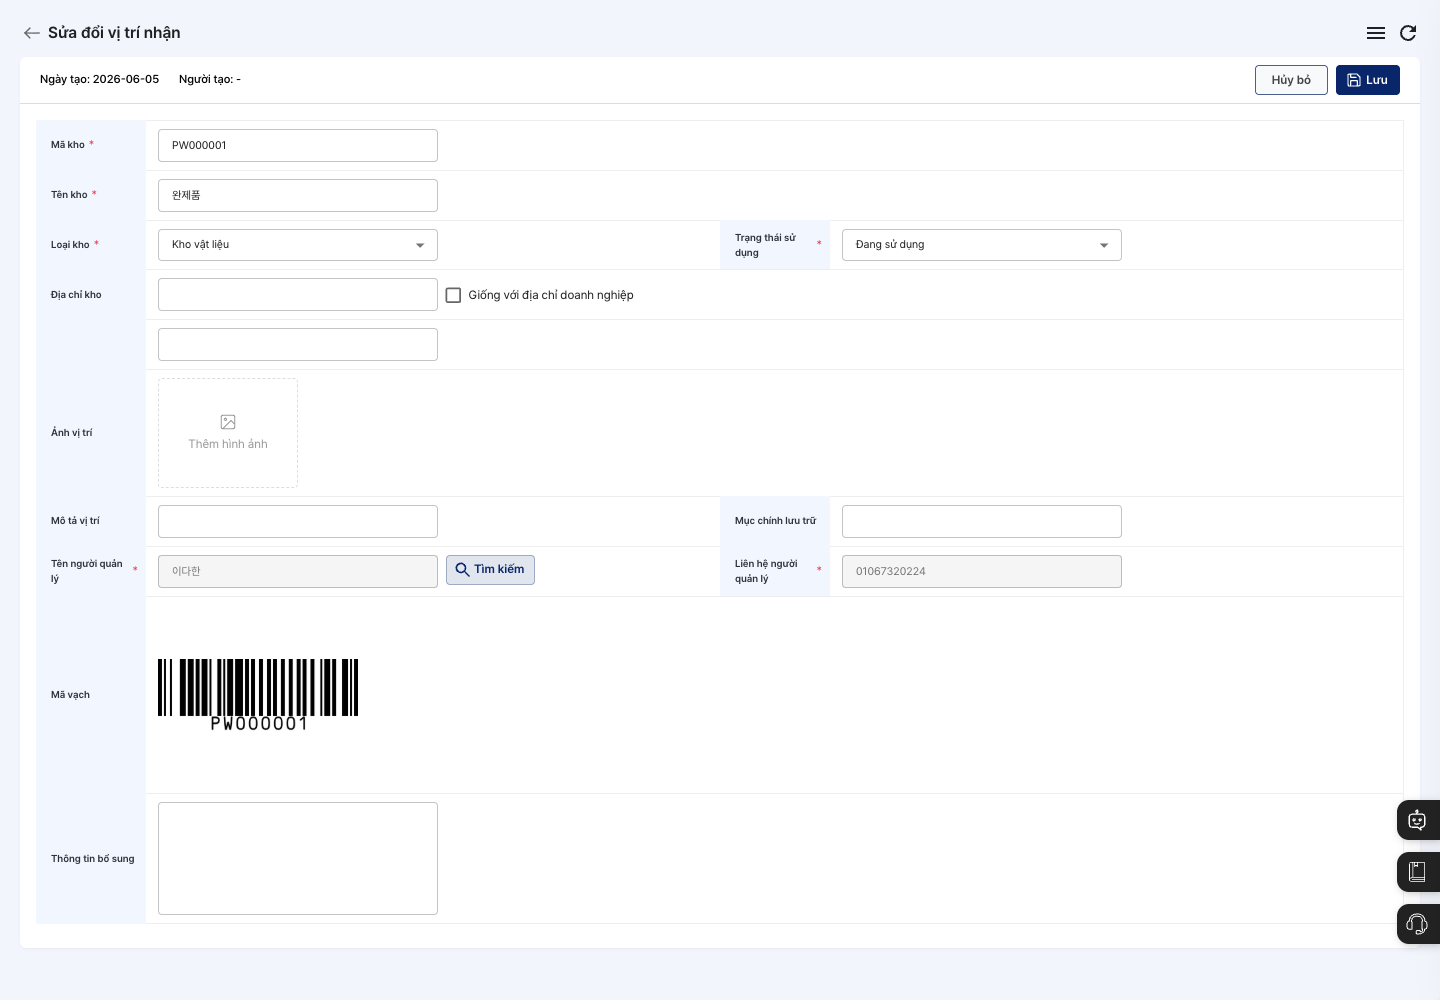Open the headset support icon
This screenshot has height=1000, width=1440.
click(1417, 924)
